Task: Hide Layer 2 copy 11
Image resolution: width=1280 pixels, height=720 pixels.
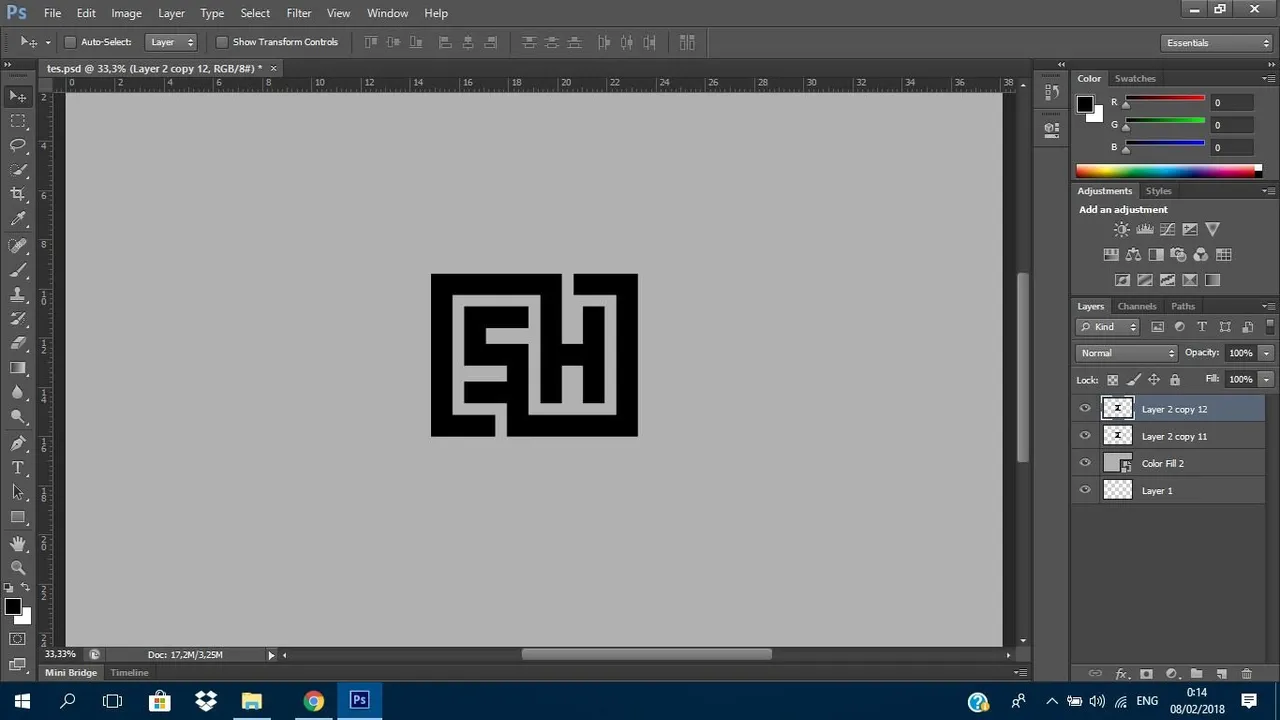Action: click(x=1085, y=436)
